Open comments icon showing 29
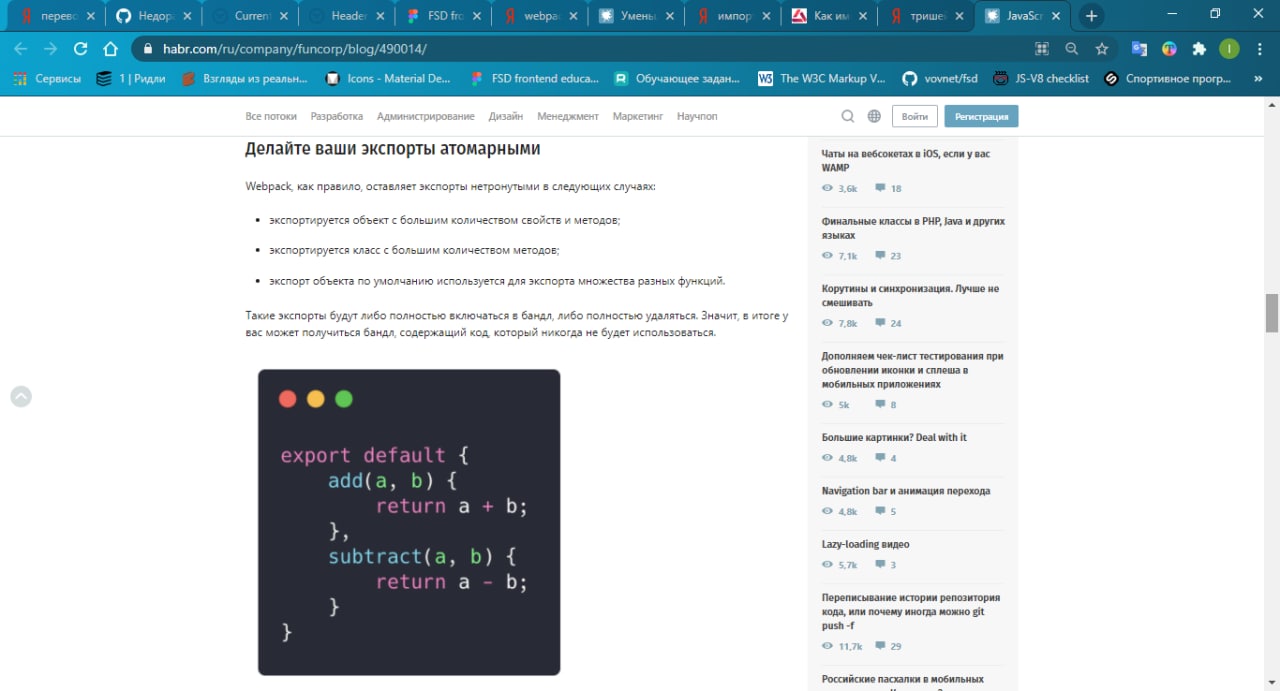 880,646
